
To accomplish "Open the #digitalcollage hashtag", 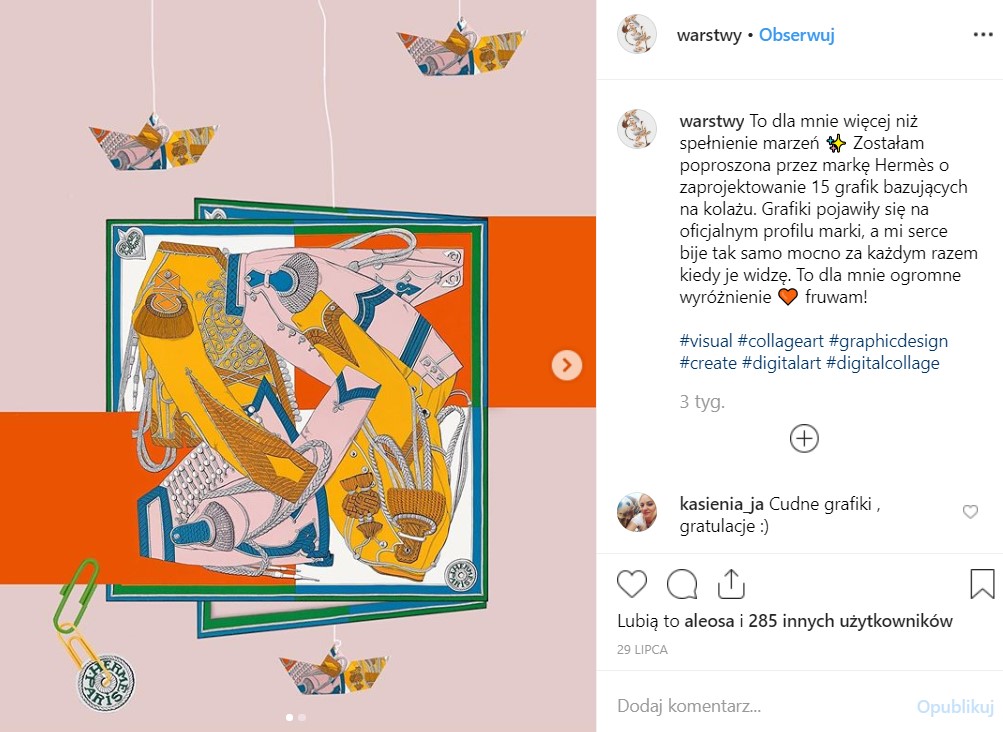I will (x=883, y=363).
